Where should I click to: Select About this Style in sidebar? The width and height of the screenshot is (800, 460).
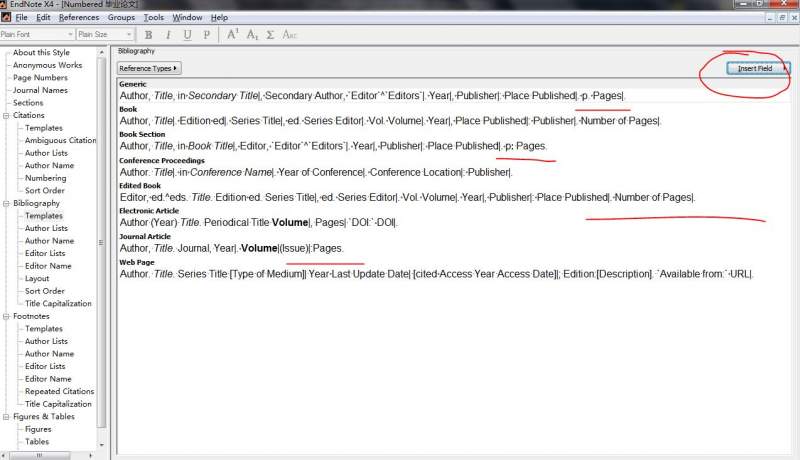[41, 53]
